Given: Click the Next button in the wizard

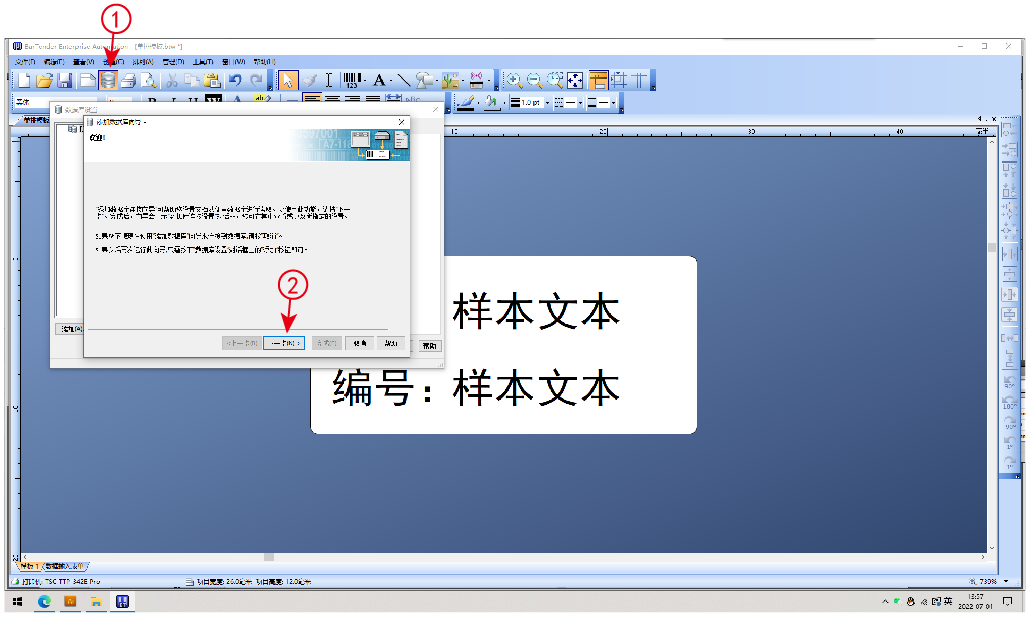Looking at the screenshot, I should click(x=284, y=343).
